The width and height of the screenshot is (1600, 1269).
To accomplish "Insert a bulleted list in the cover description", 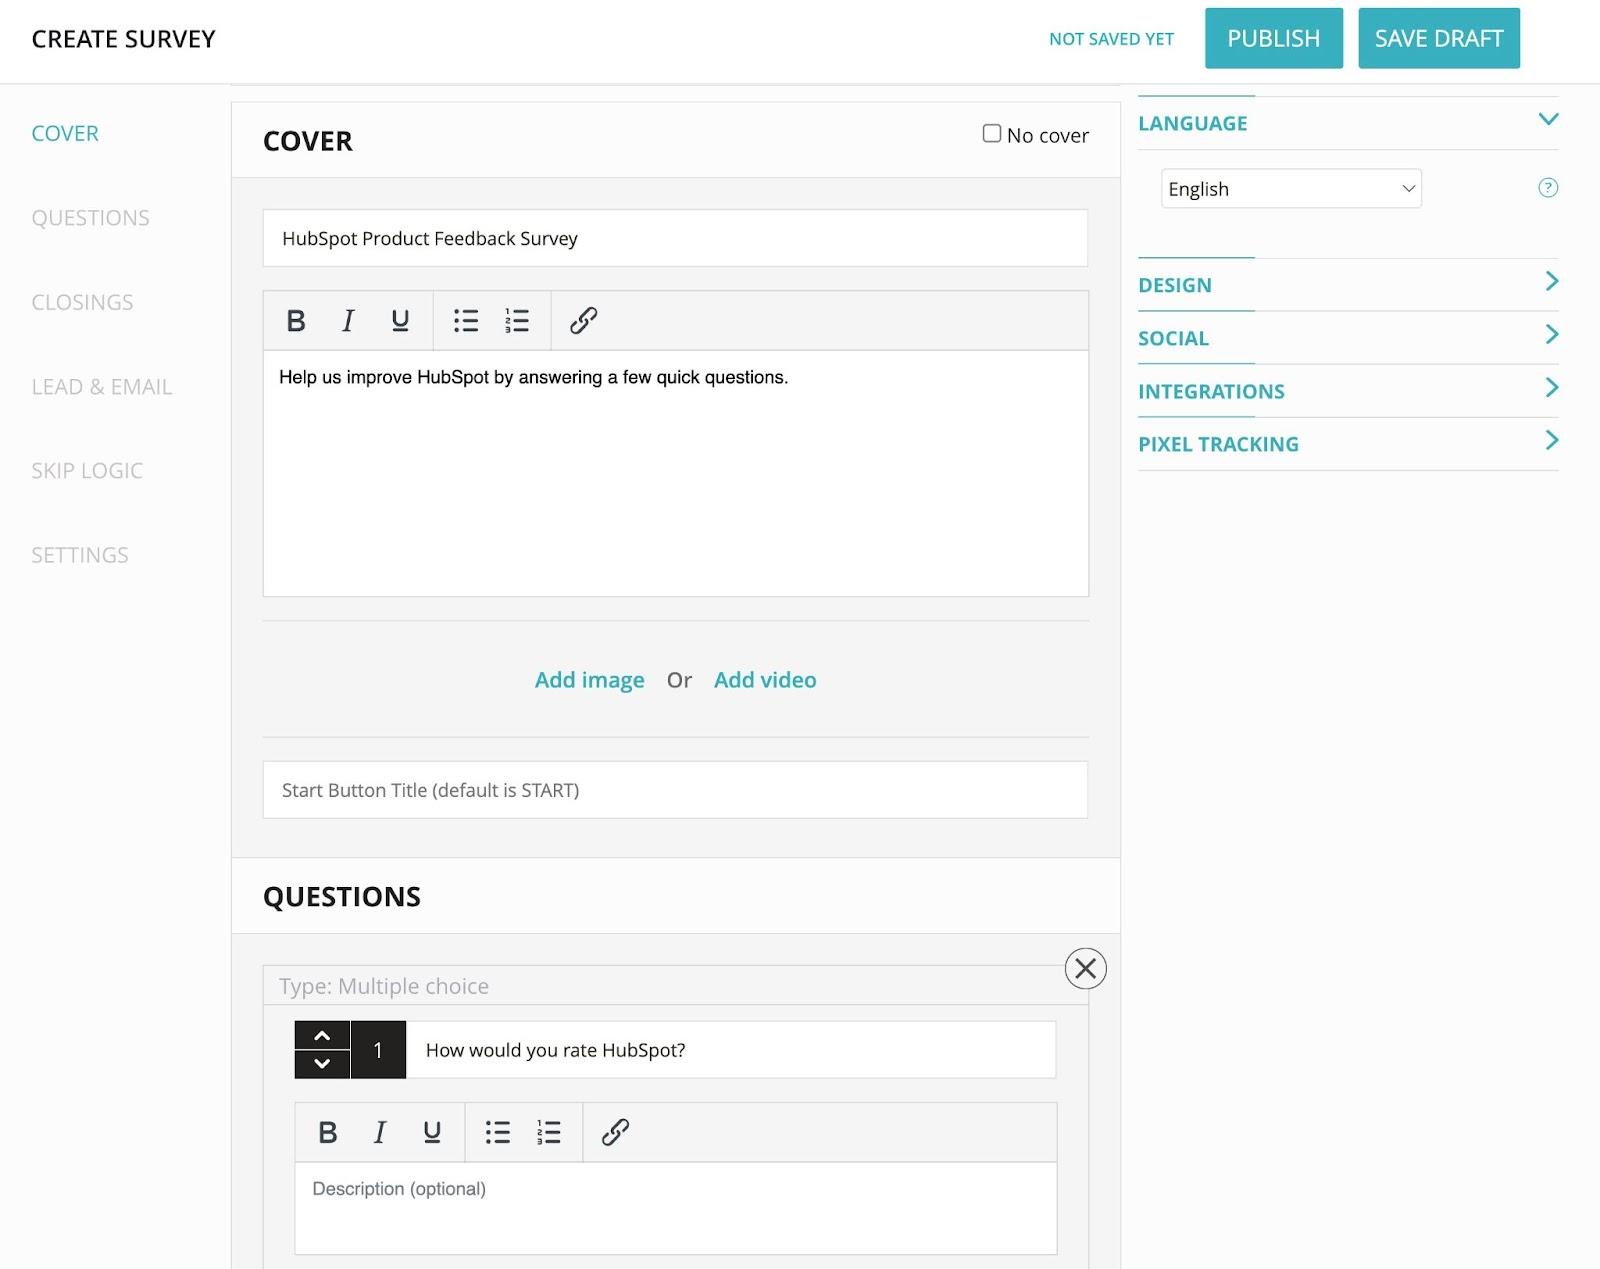I will click(466, 321).
